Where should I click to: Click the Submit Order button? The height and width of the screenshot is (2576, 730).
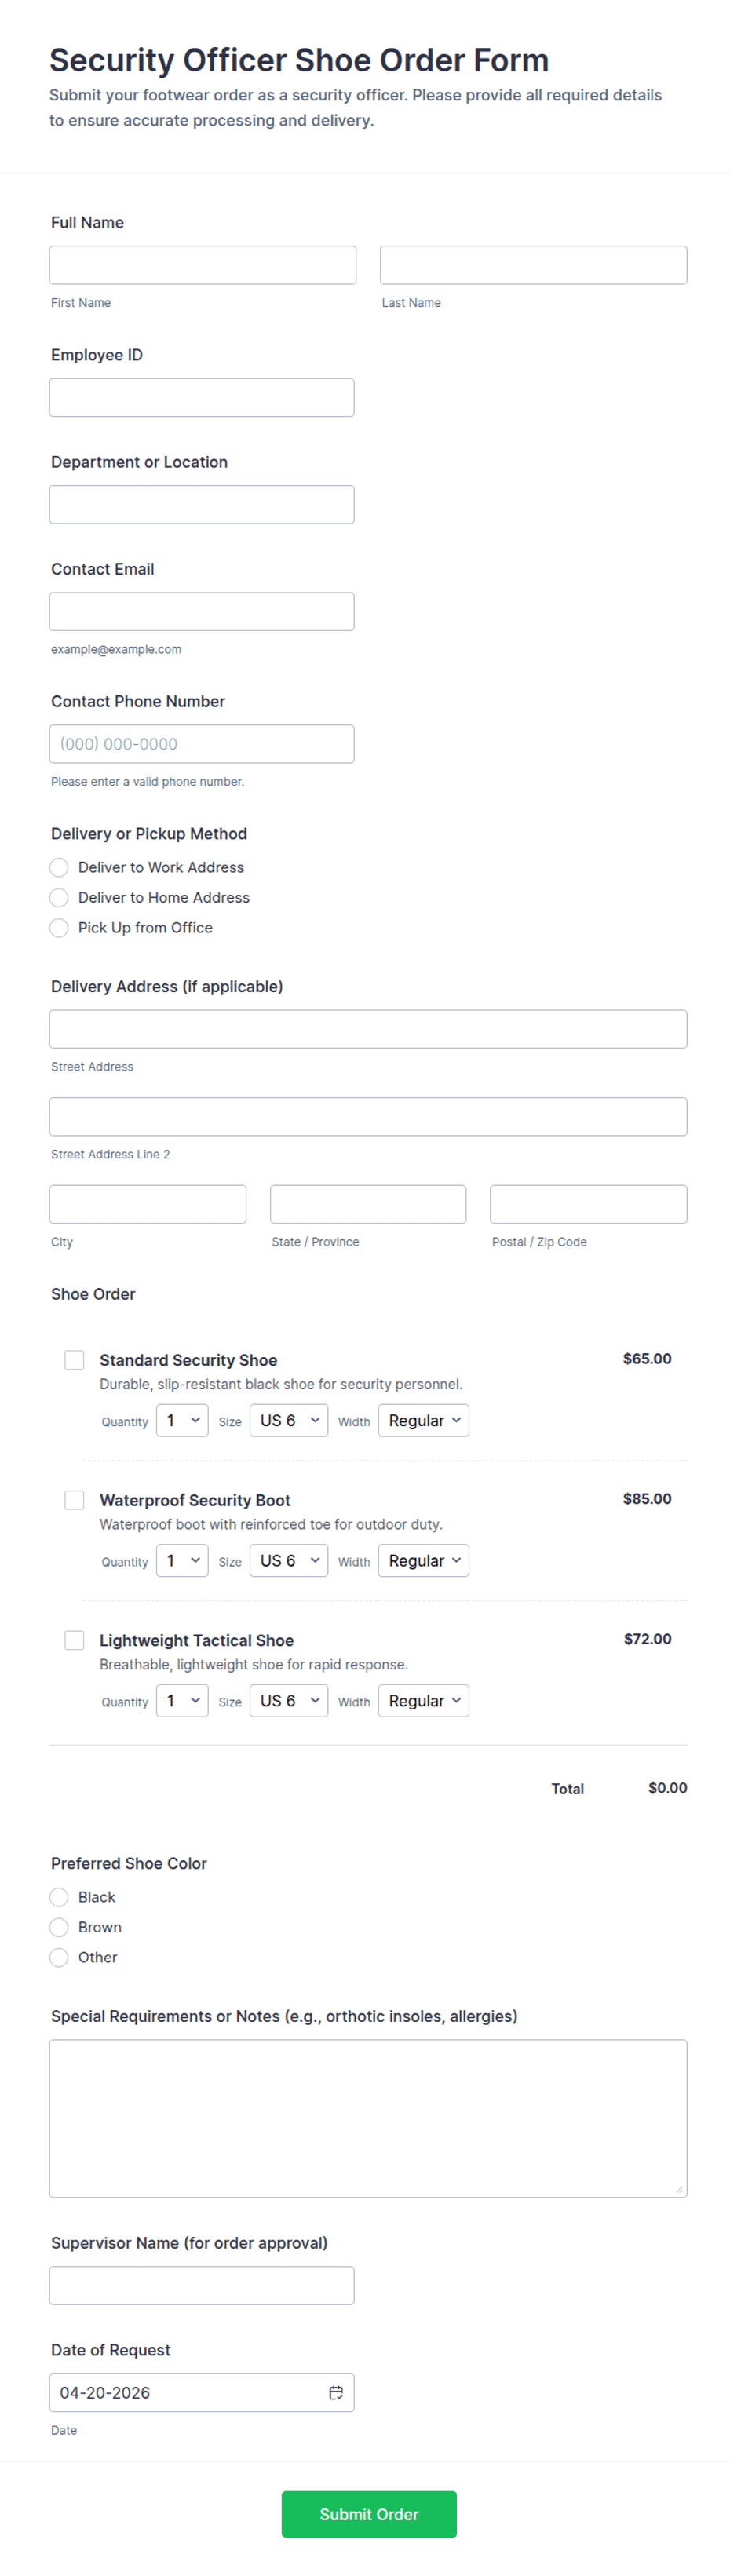tap(369, 2513)
